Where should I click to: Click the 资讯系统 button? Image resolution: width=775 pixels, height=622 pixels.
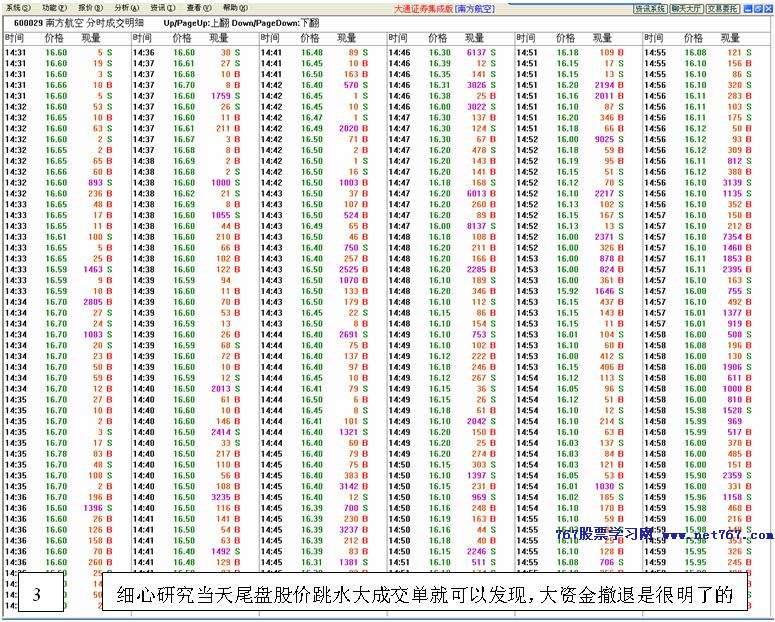pos(649,8)
